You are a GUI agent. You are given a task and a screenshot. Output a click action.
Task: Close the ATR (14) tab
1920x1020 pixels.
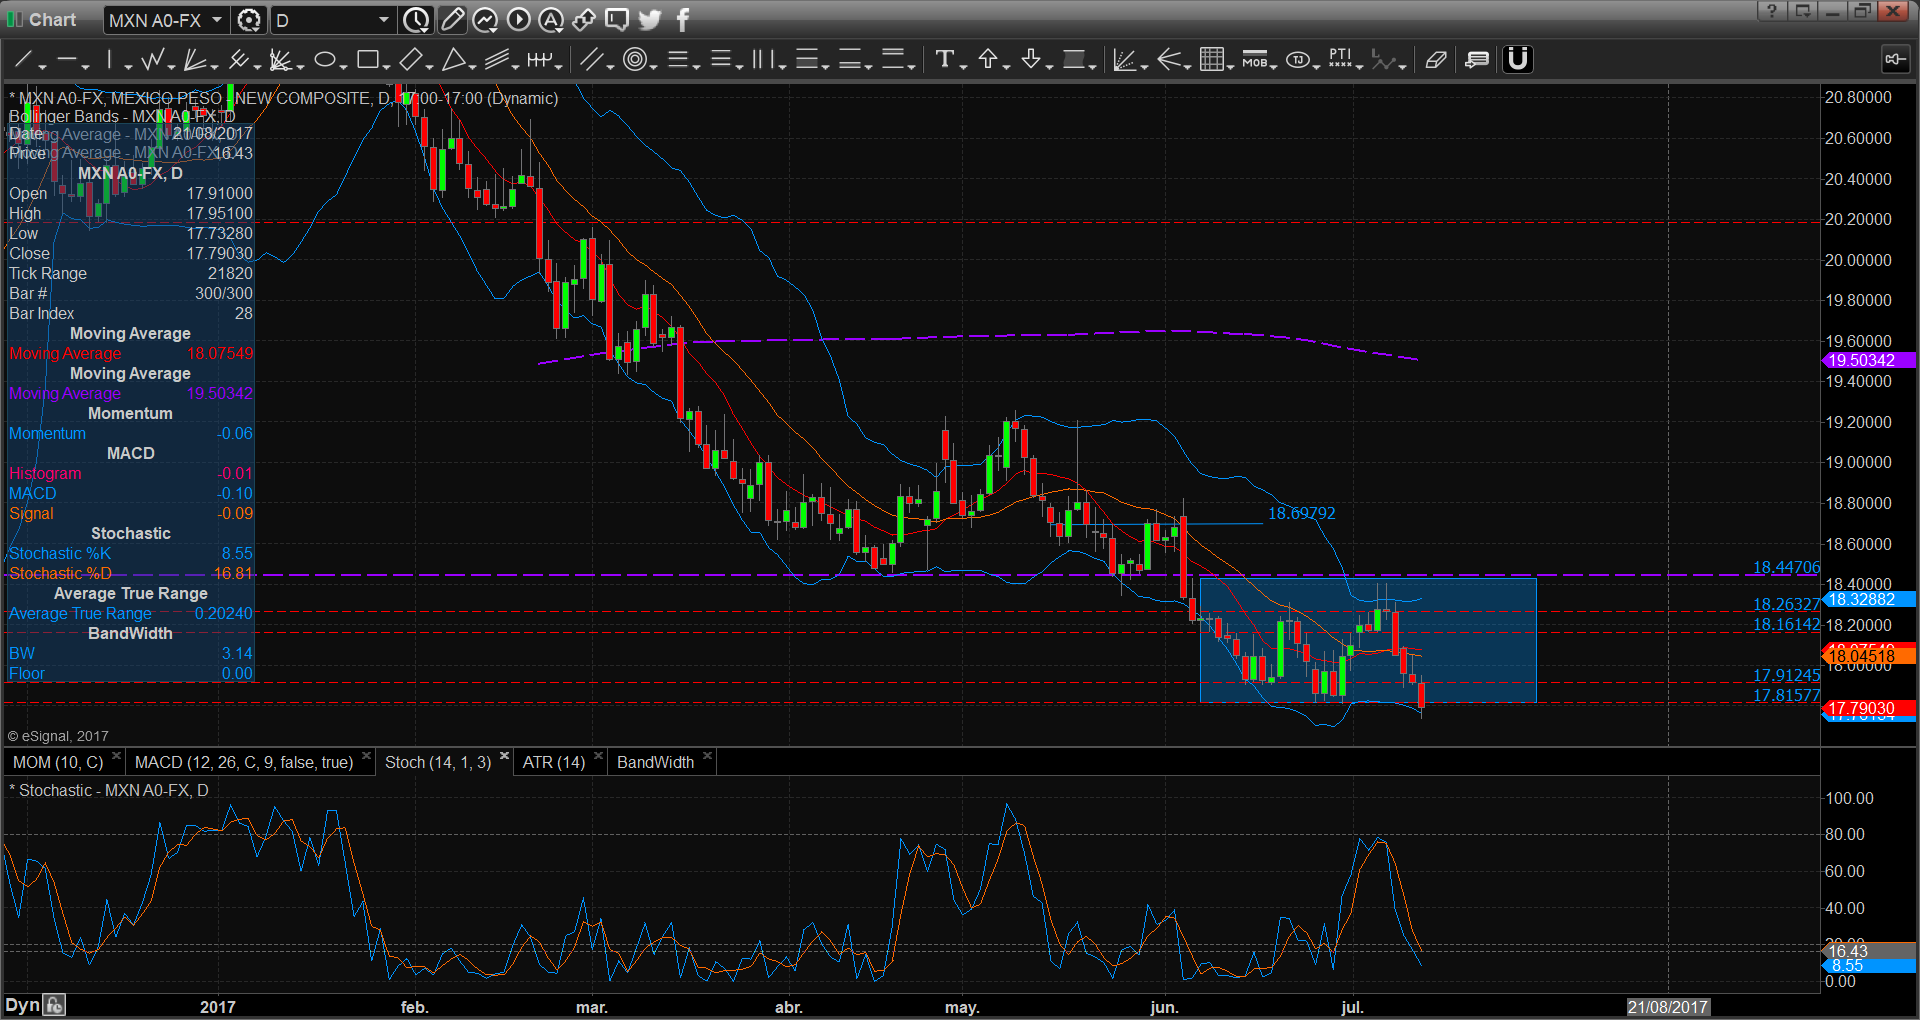coord(599,756)
